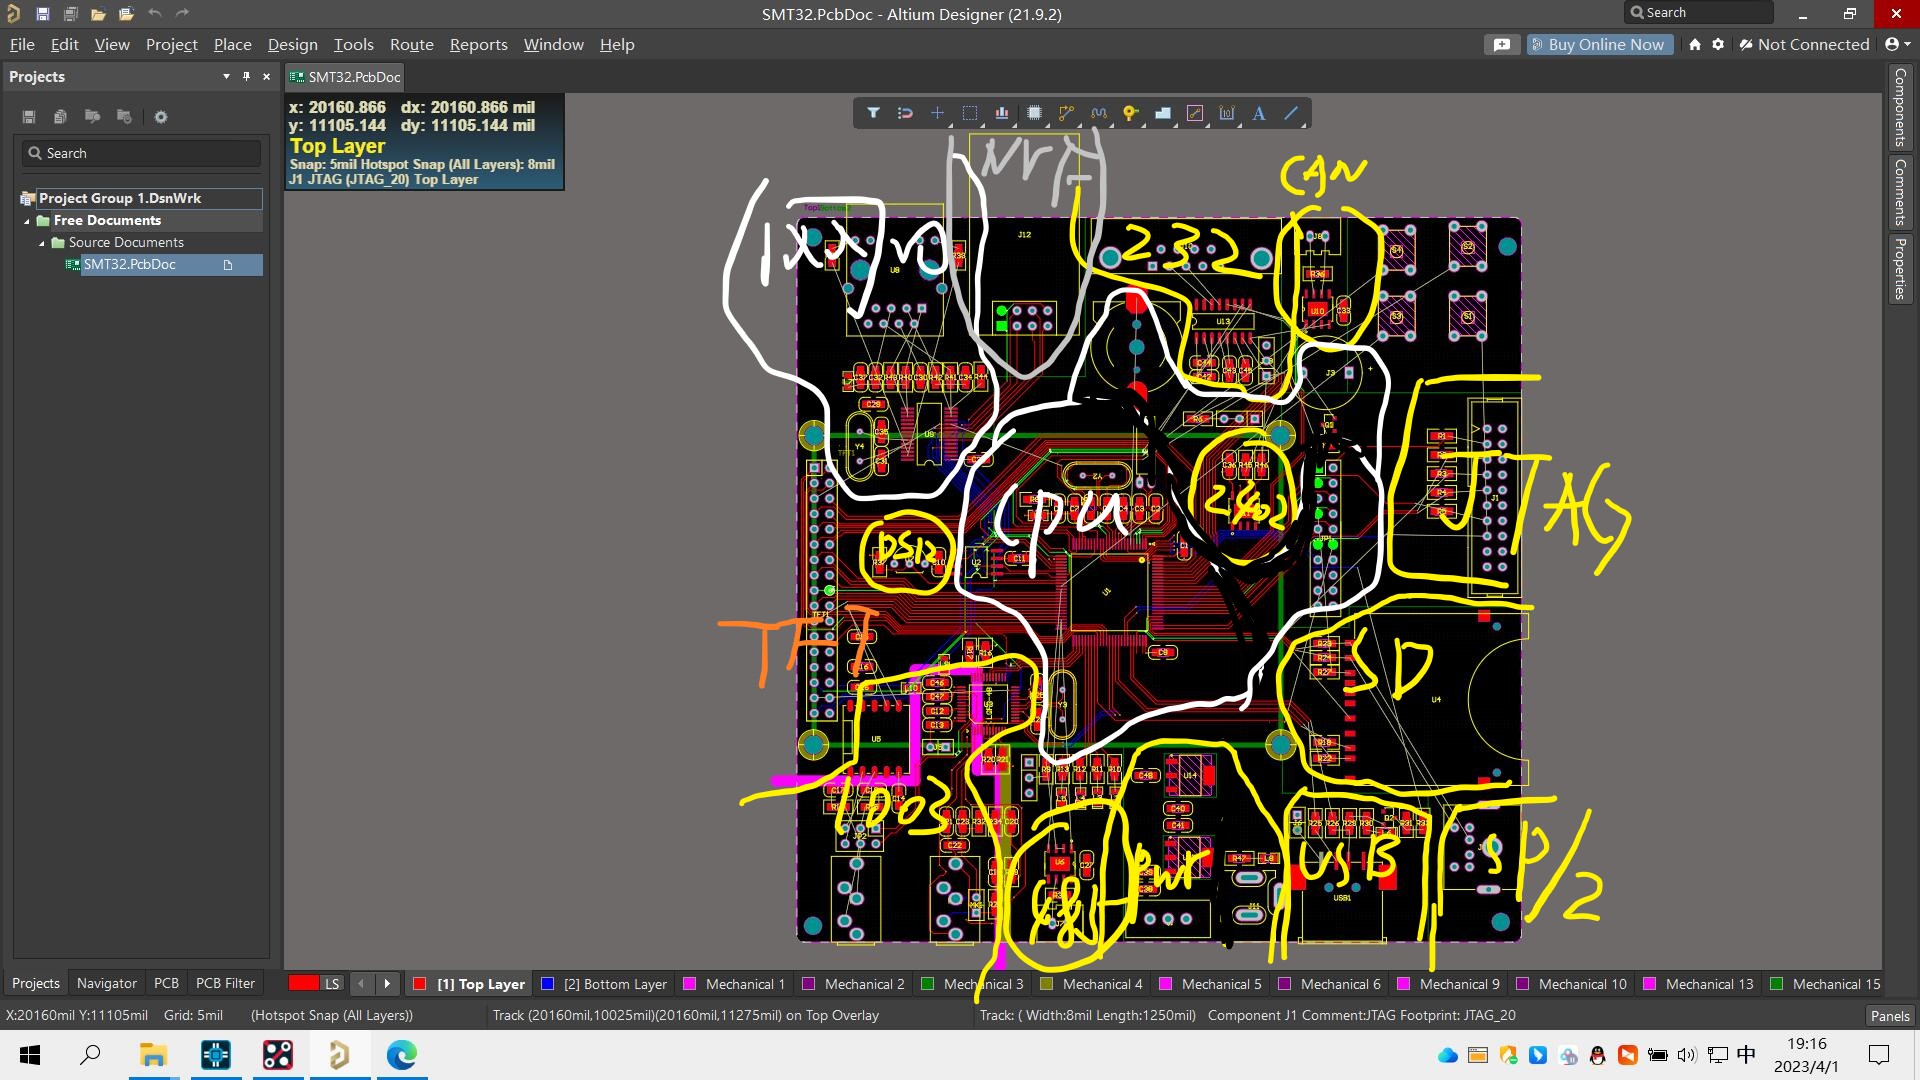Image resolution: width=1920 pixels, height=1080 pixels.
Task: Click the Panels button
Action: (x=1890, y=1016)
